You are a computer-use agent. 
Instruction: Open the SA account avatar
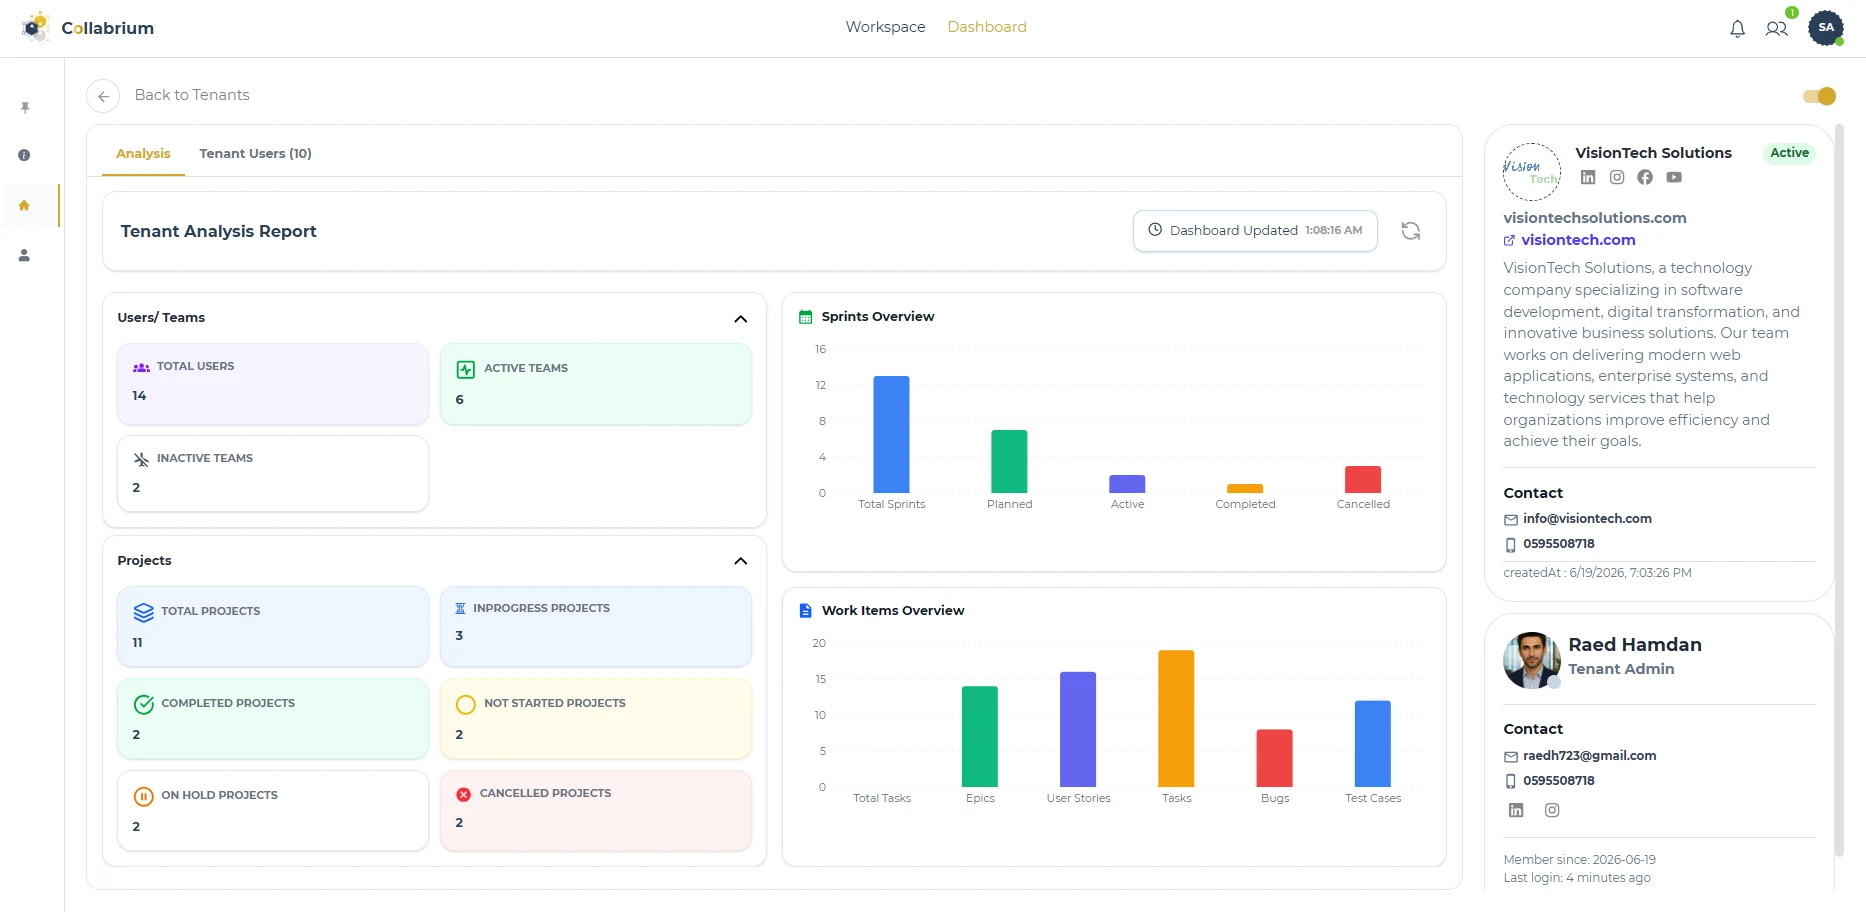point(1826,28)
